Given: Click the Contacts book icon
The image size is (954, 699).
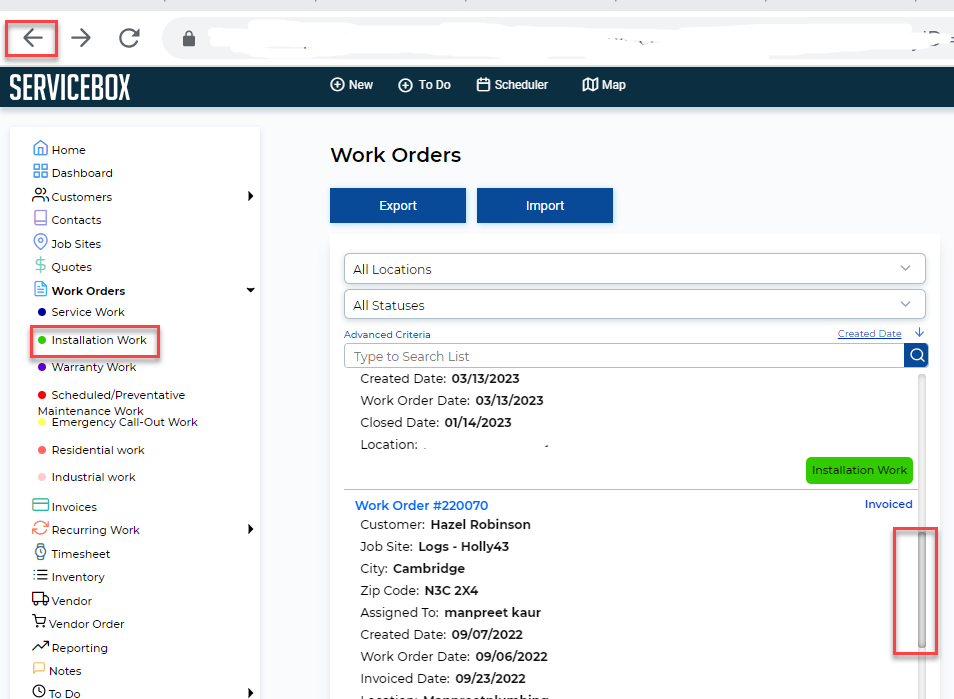Looking at the screenshot, I should tap(40, 218).
